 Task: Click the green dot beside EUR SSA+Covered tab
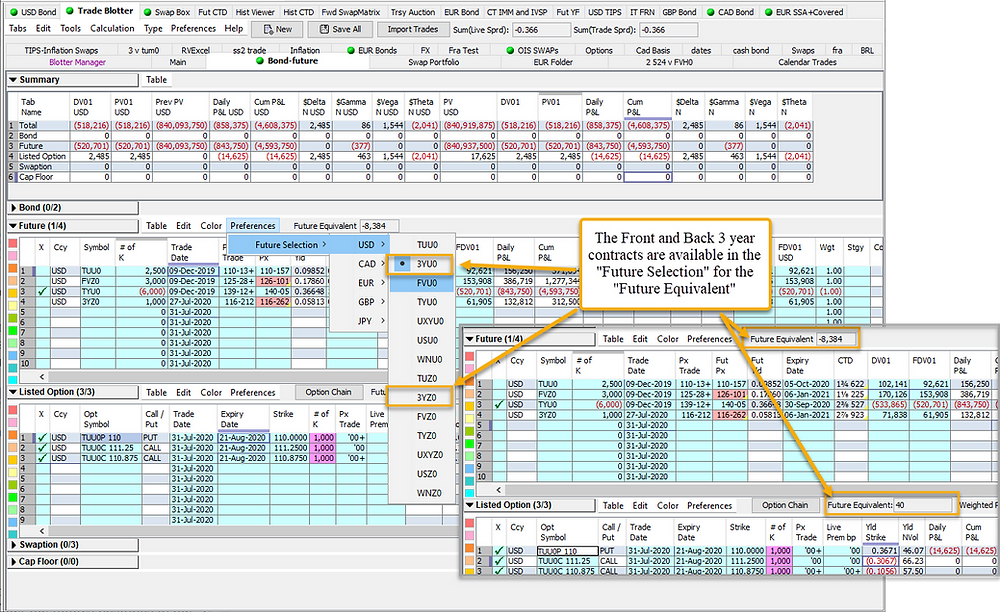[x=768, y=12]
